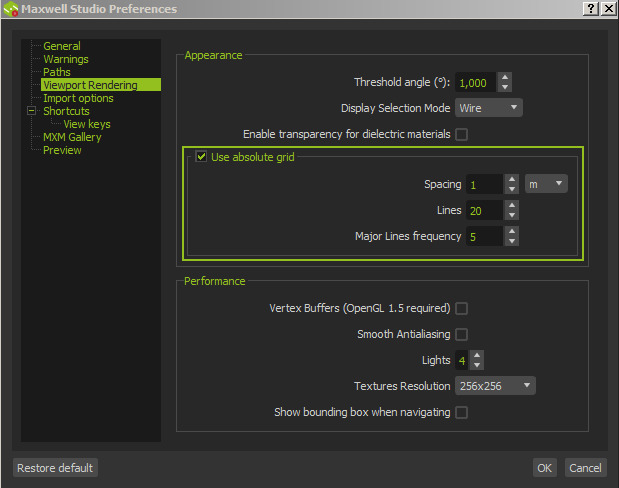Click the help question mark button

click(590, 8)
